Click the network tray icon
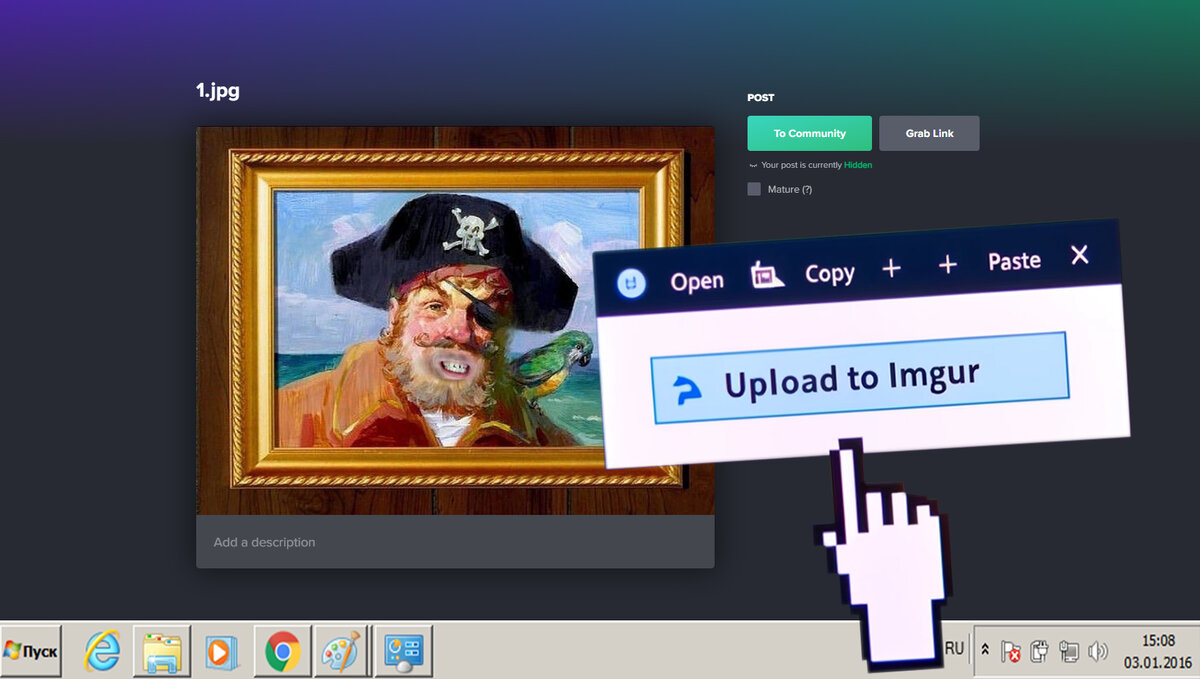 click(x=1069, y=652)
